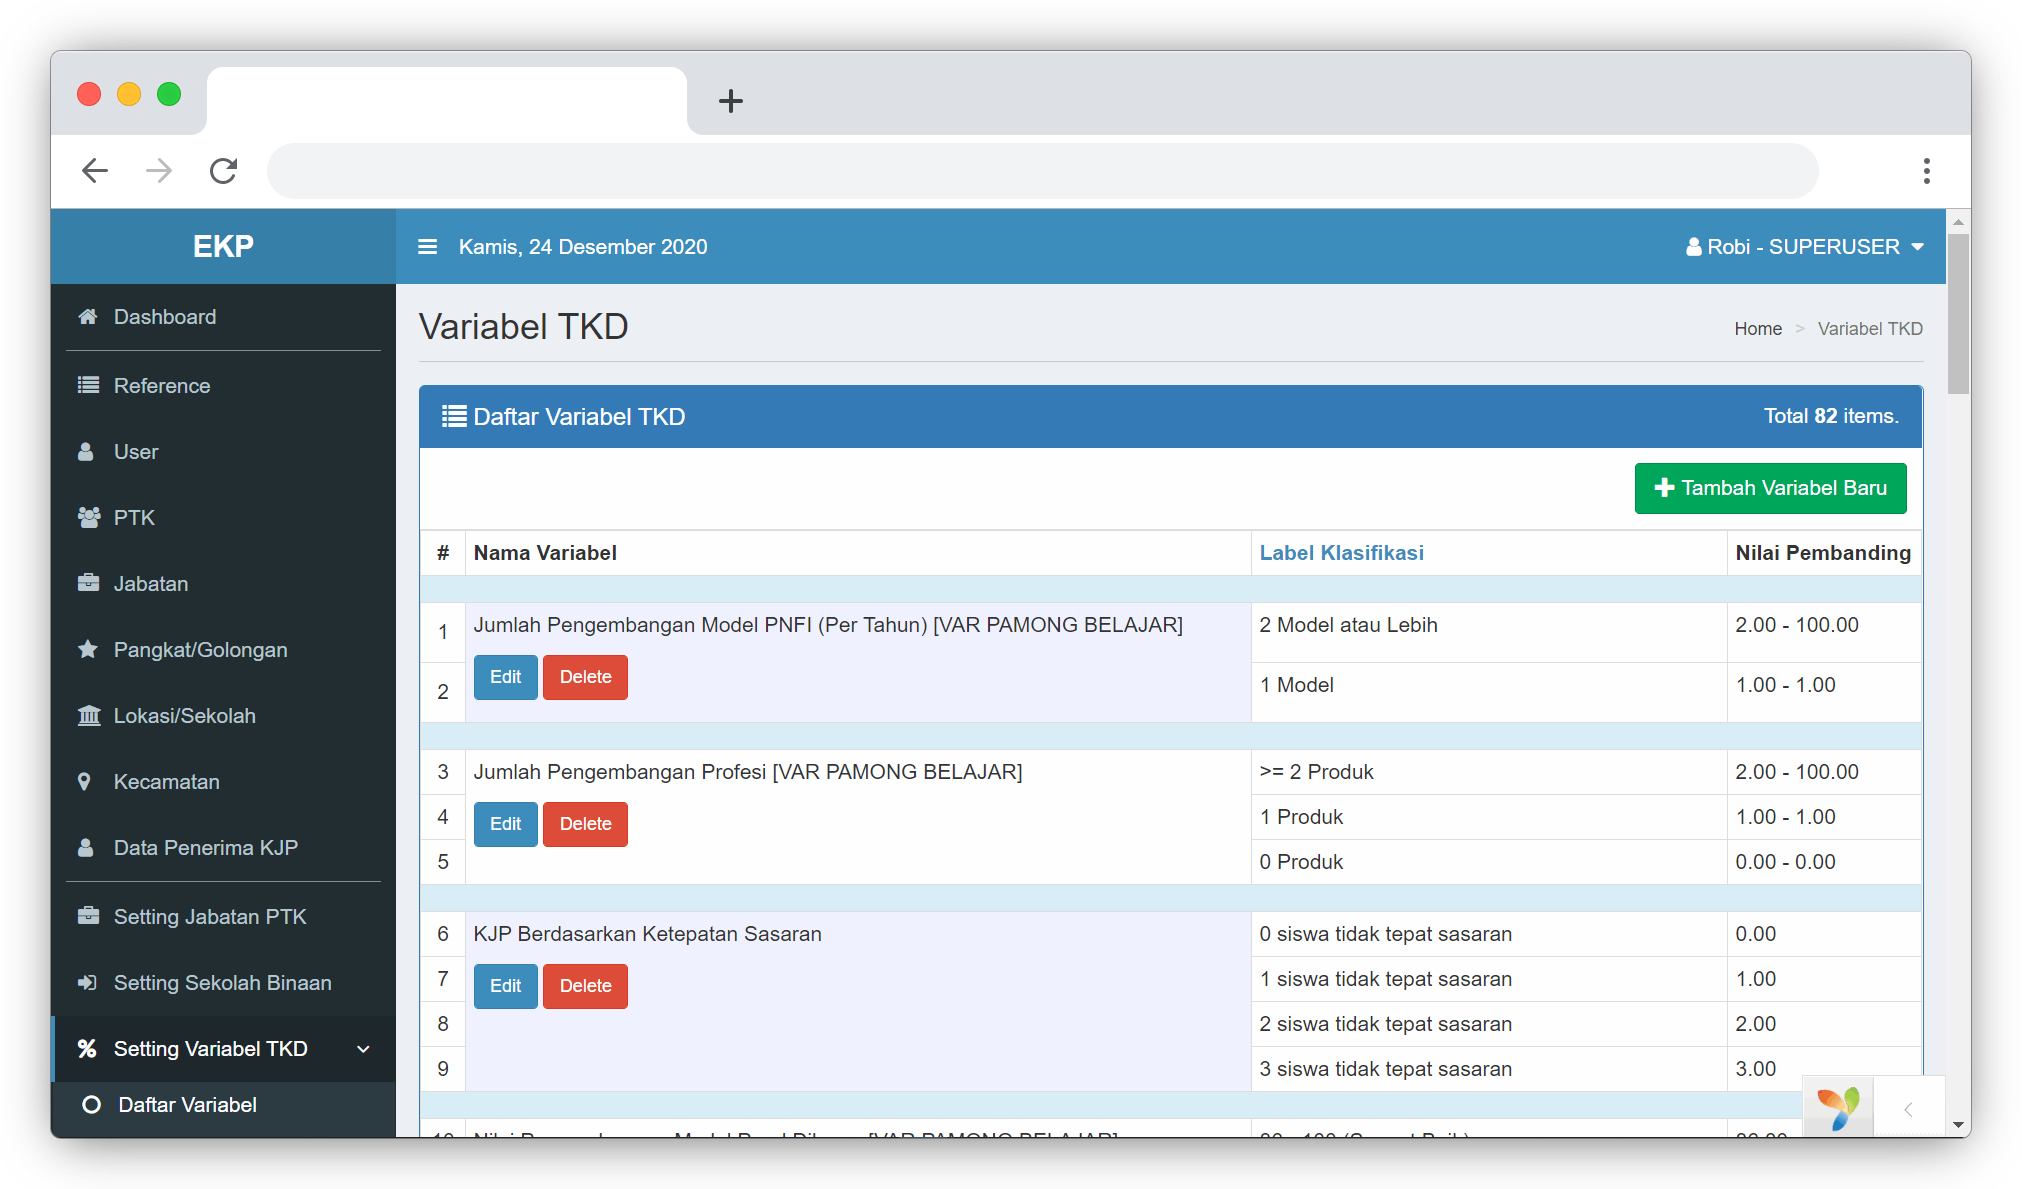Sort by Label Klasifikasi column link

(x=1341, y=553)
